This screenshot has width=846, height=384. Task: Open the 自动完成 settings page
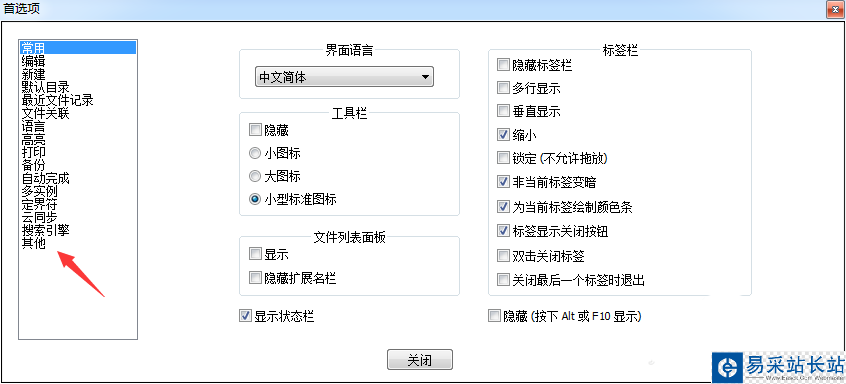point(45,178)
